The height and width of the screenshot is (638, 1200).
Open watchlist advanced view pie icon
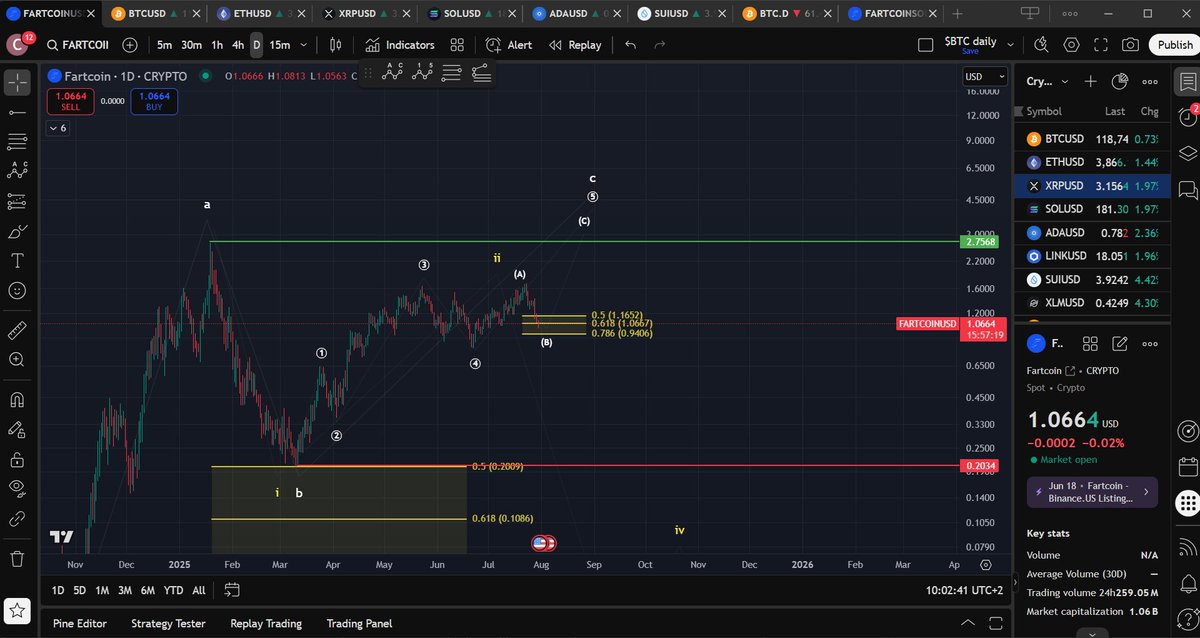click(x=1121, y=82)
